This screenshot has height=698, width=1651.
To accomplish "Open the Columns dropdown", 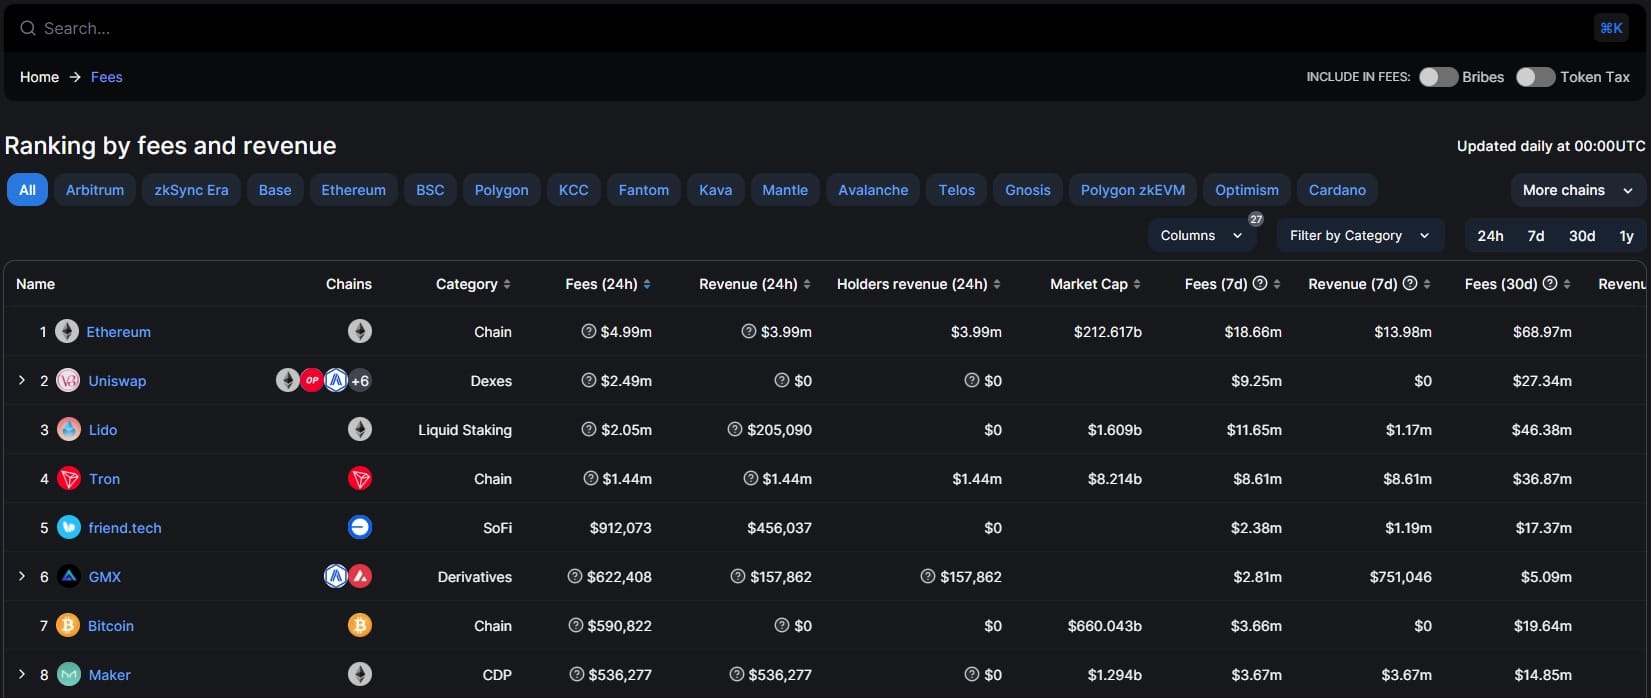I will click(1201, 235).
